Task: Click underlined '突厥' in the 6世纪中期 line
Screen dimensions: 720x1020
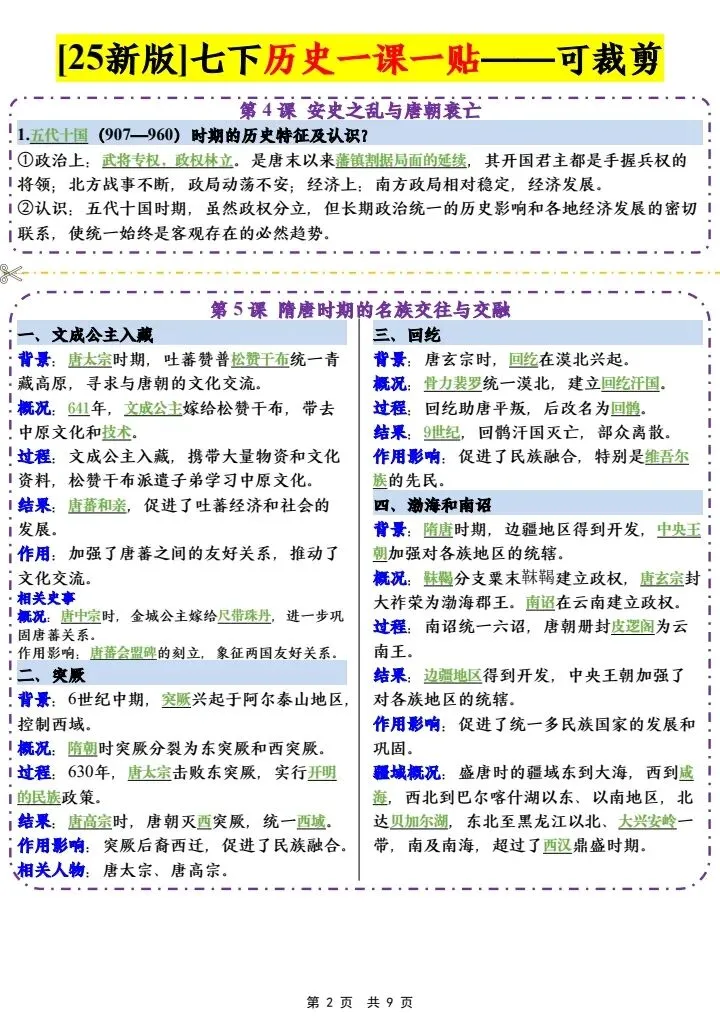Action: (176, 699)
